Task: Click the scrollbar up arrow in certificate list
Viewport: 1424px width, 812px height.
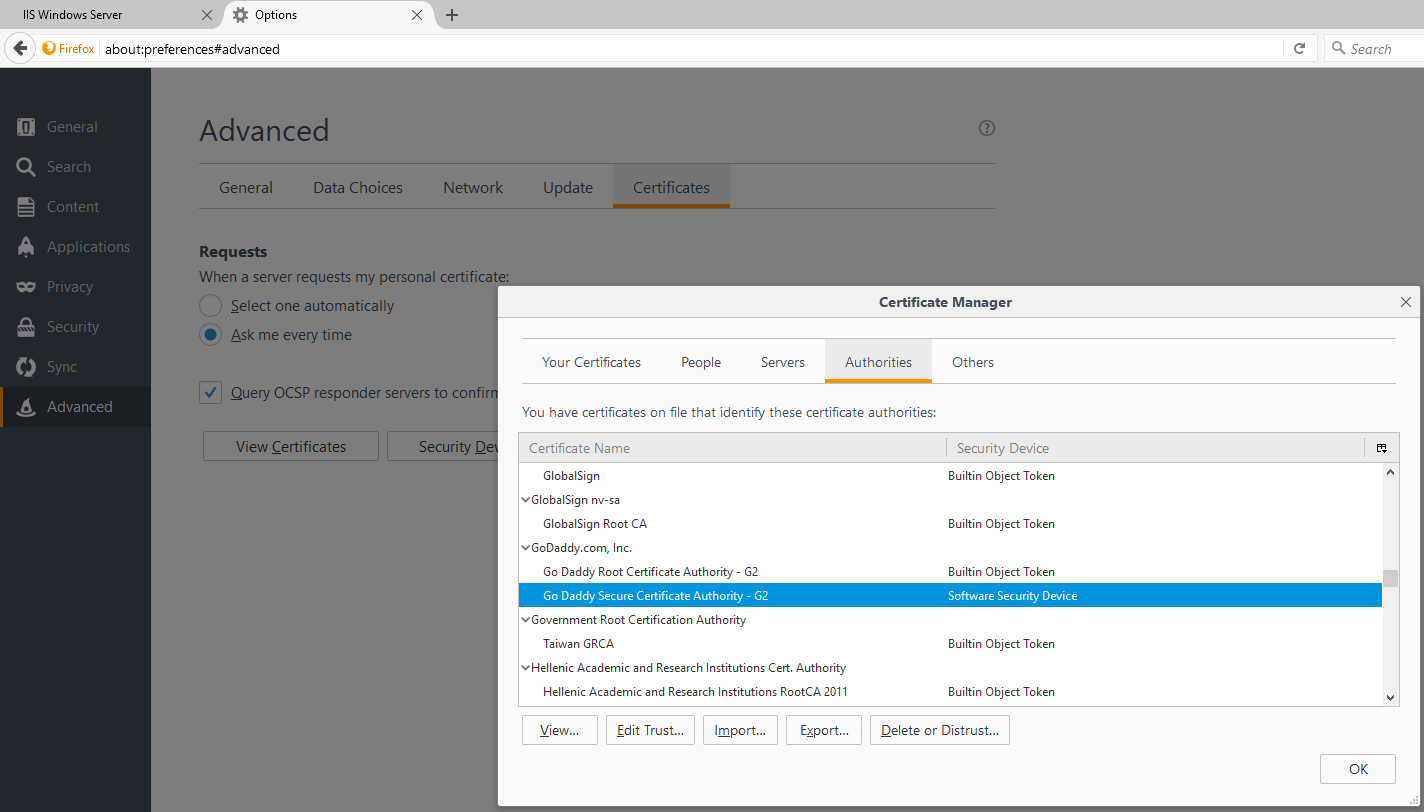Action: [1390, 472]
